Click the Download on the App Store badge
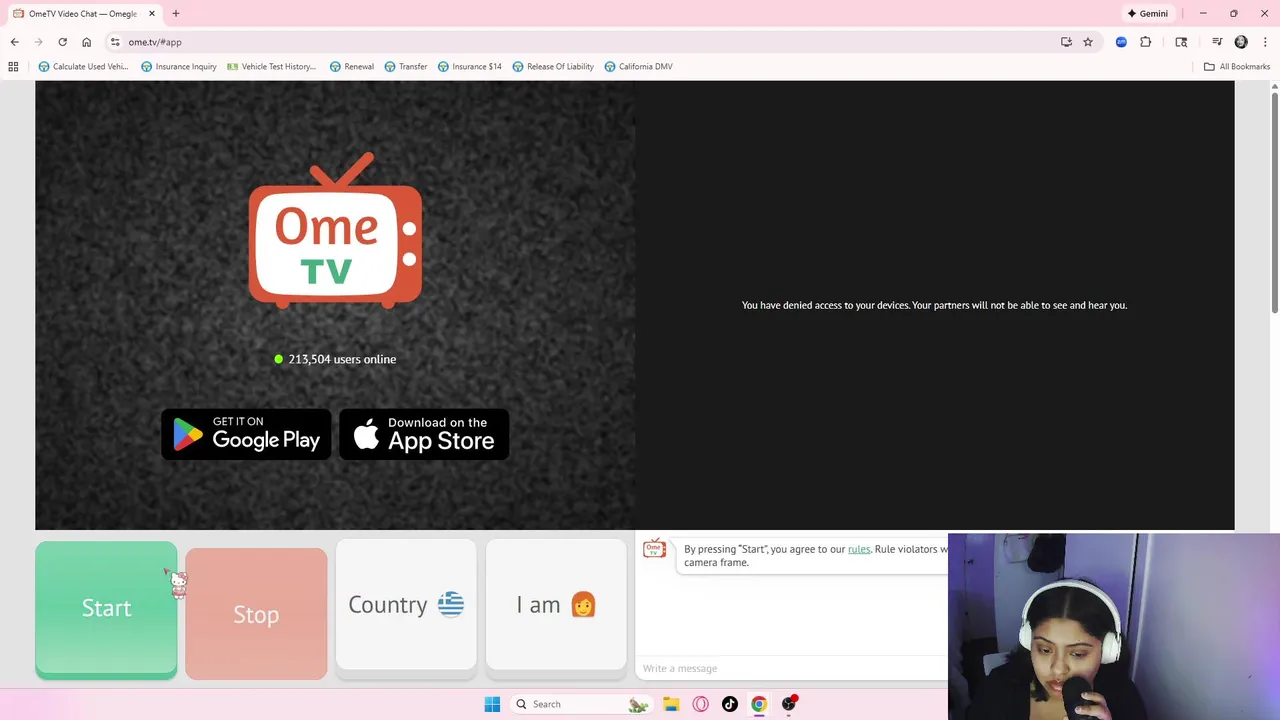1280x720 pixels. point(424,434)
